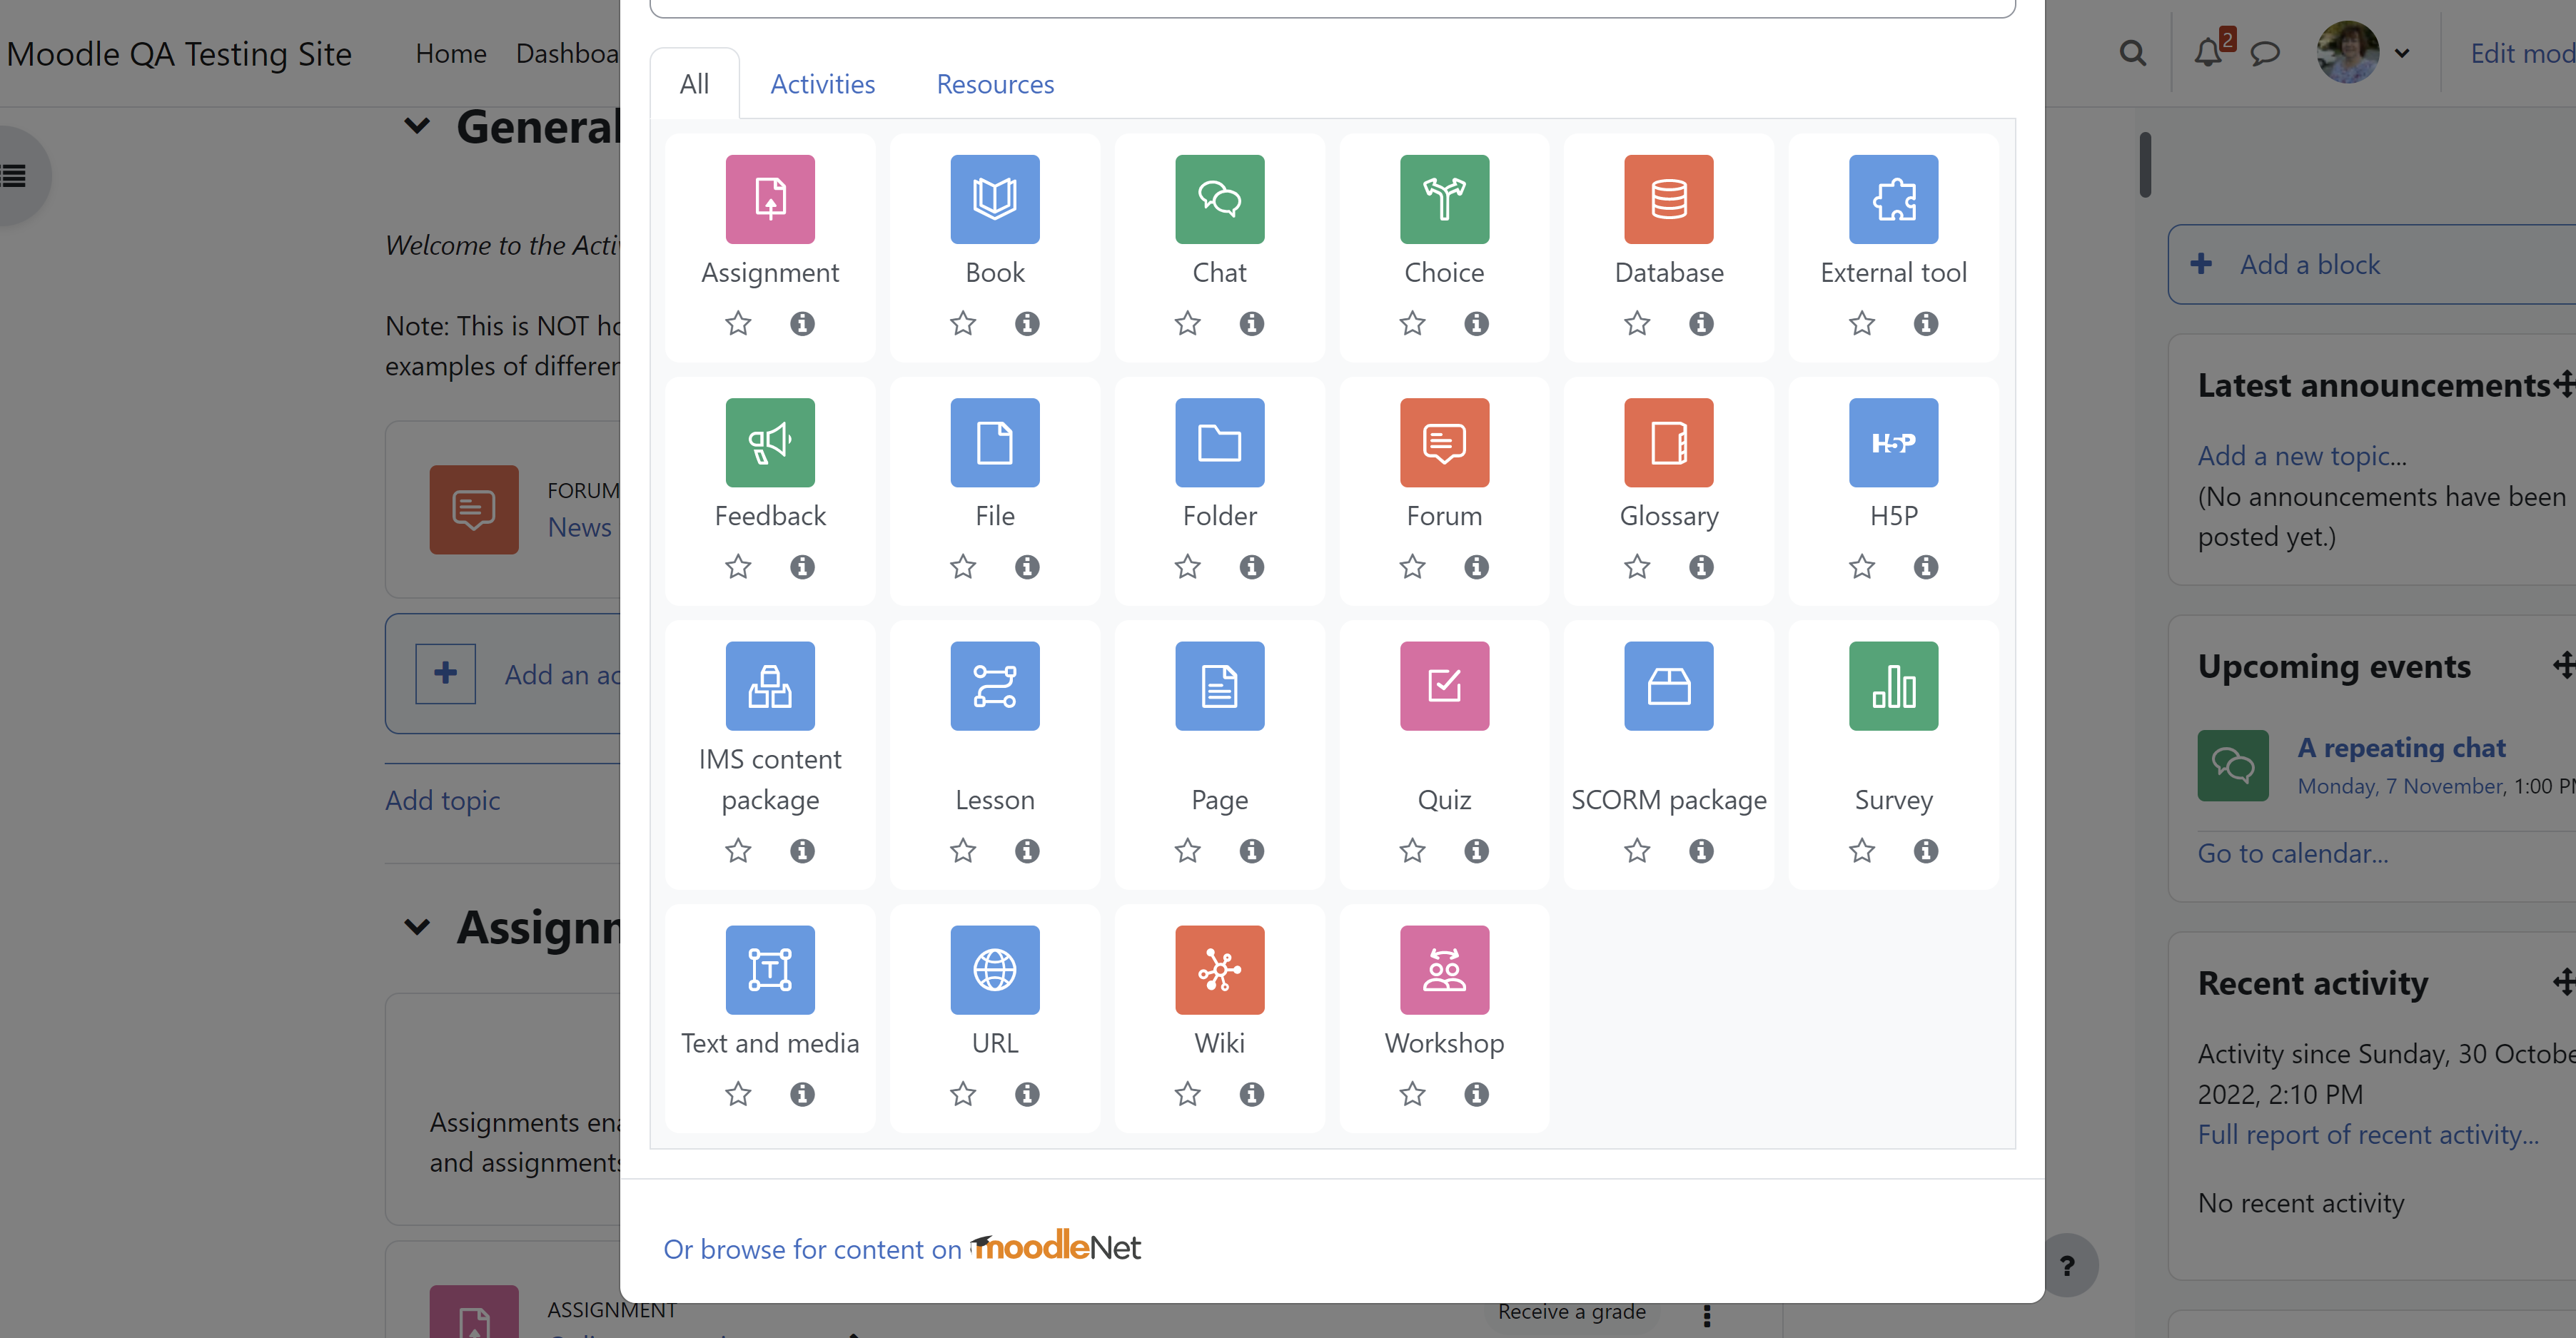This screenshot has height=1338, width=2576.
Task: Switch to the All tab
Action: (695, 84)
